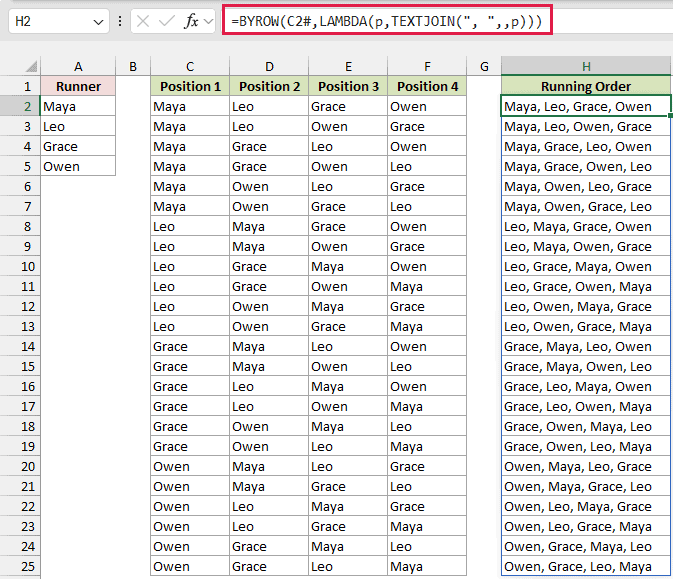Viewport: 673px width, 579px height.
Task: Click cell 'Grace, Leo, Owen, Maya'
Action: [586, 406]
